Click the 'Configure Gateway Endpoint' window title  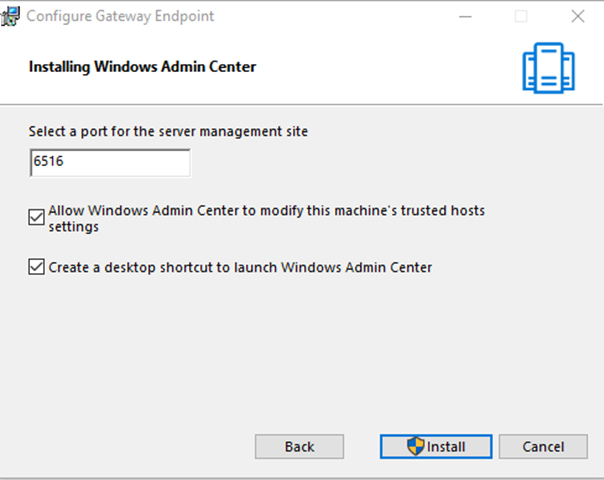(x=120, y=16)
